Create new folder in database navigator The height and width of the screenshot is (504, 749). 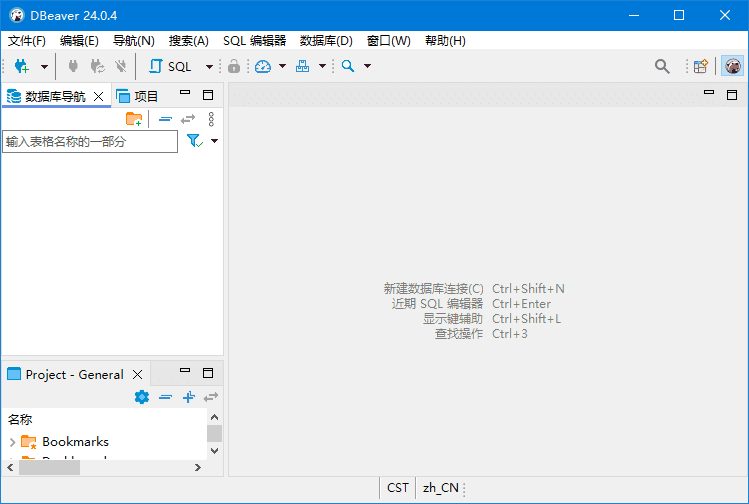133,119
